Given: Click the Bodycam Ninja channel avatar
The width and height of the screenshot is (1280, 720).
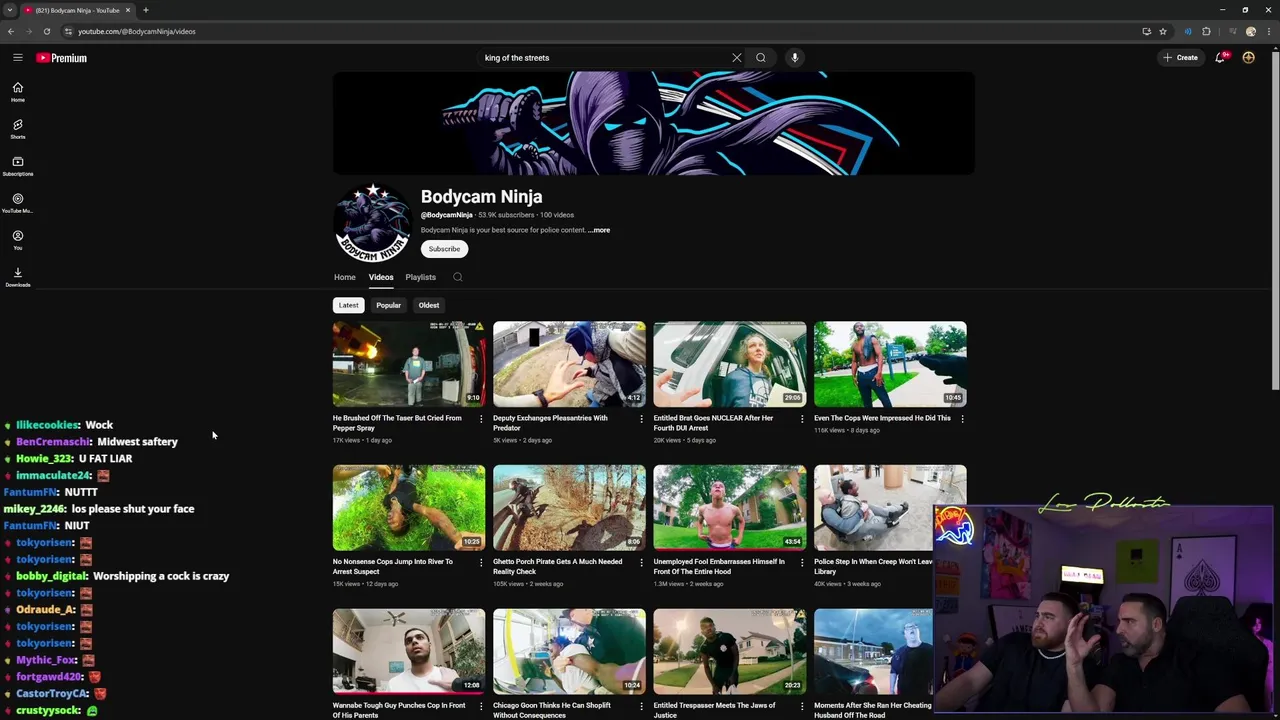Looking at the screenshot, I should coord(372,222).
